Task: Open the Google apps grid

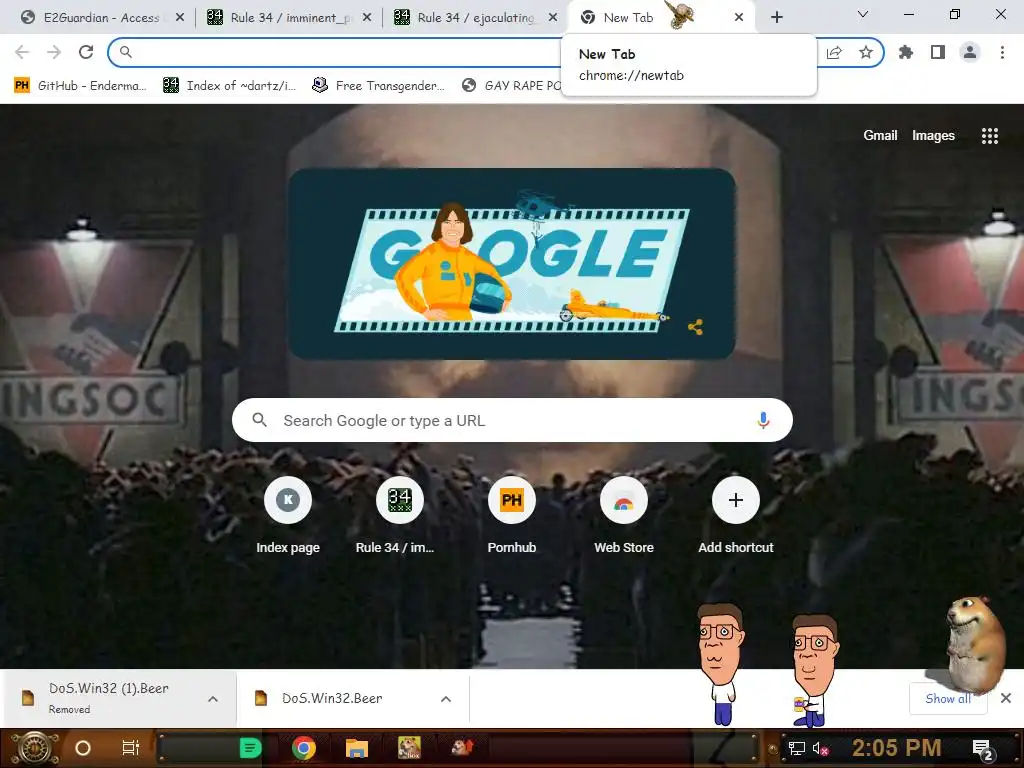Action: (x=990, y=136)
